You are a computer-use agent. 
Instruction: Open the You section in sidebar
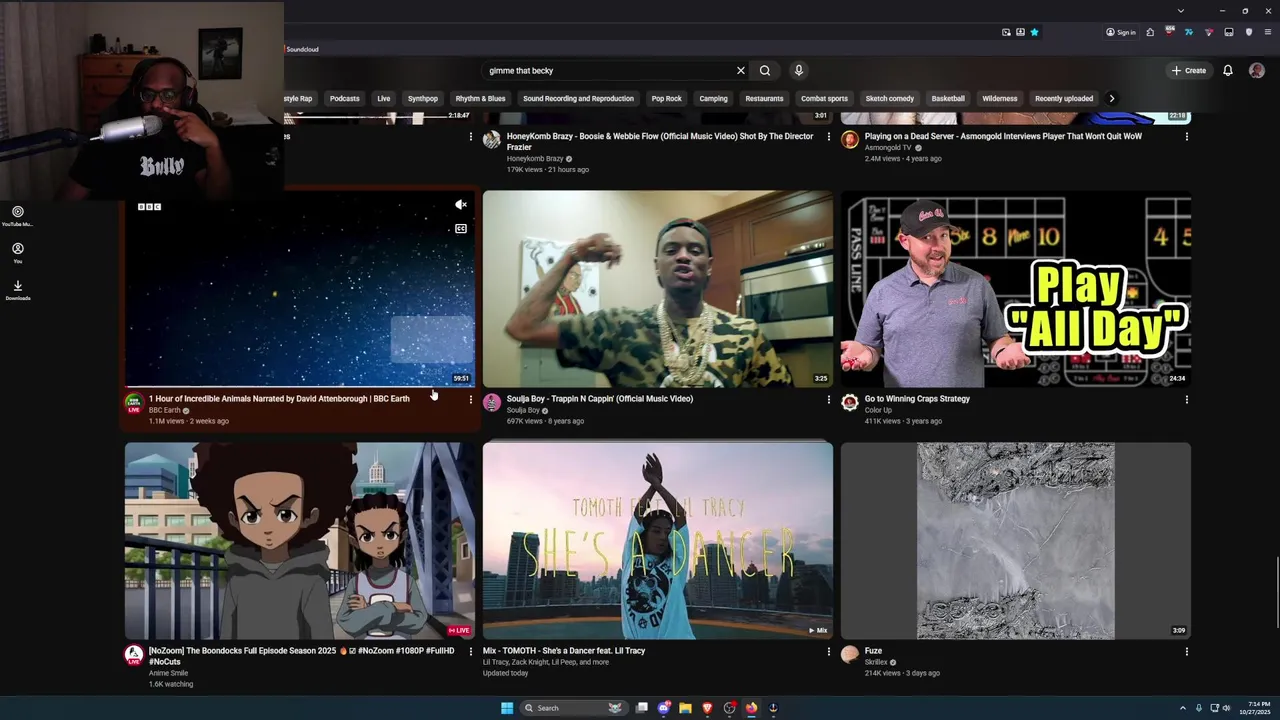(18, 253)
